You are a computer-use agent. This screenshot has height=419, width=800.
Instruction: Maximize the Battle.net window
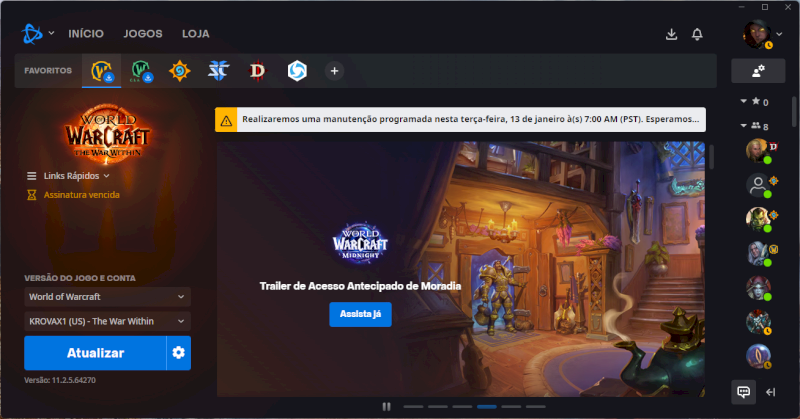click(x=765, y=7)
